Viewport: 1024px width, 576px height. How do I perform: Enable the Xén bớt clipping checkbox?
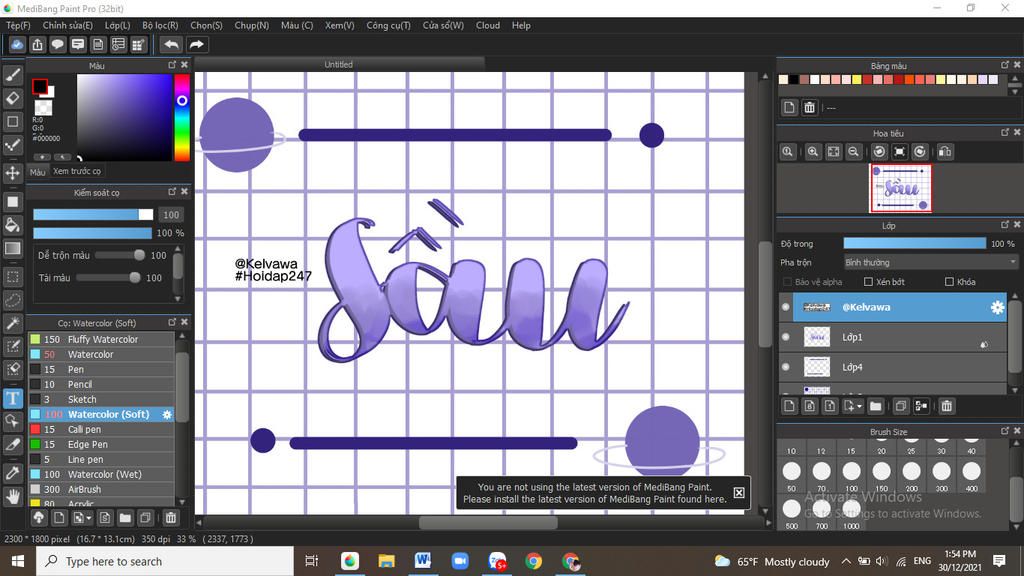tap(868, 281)
